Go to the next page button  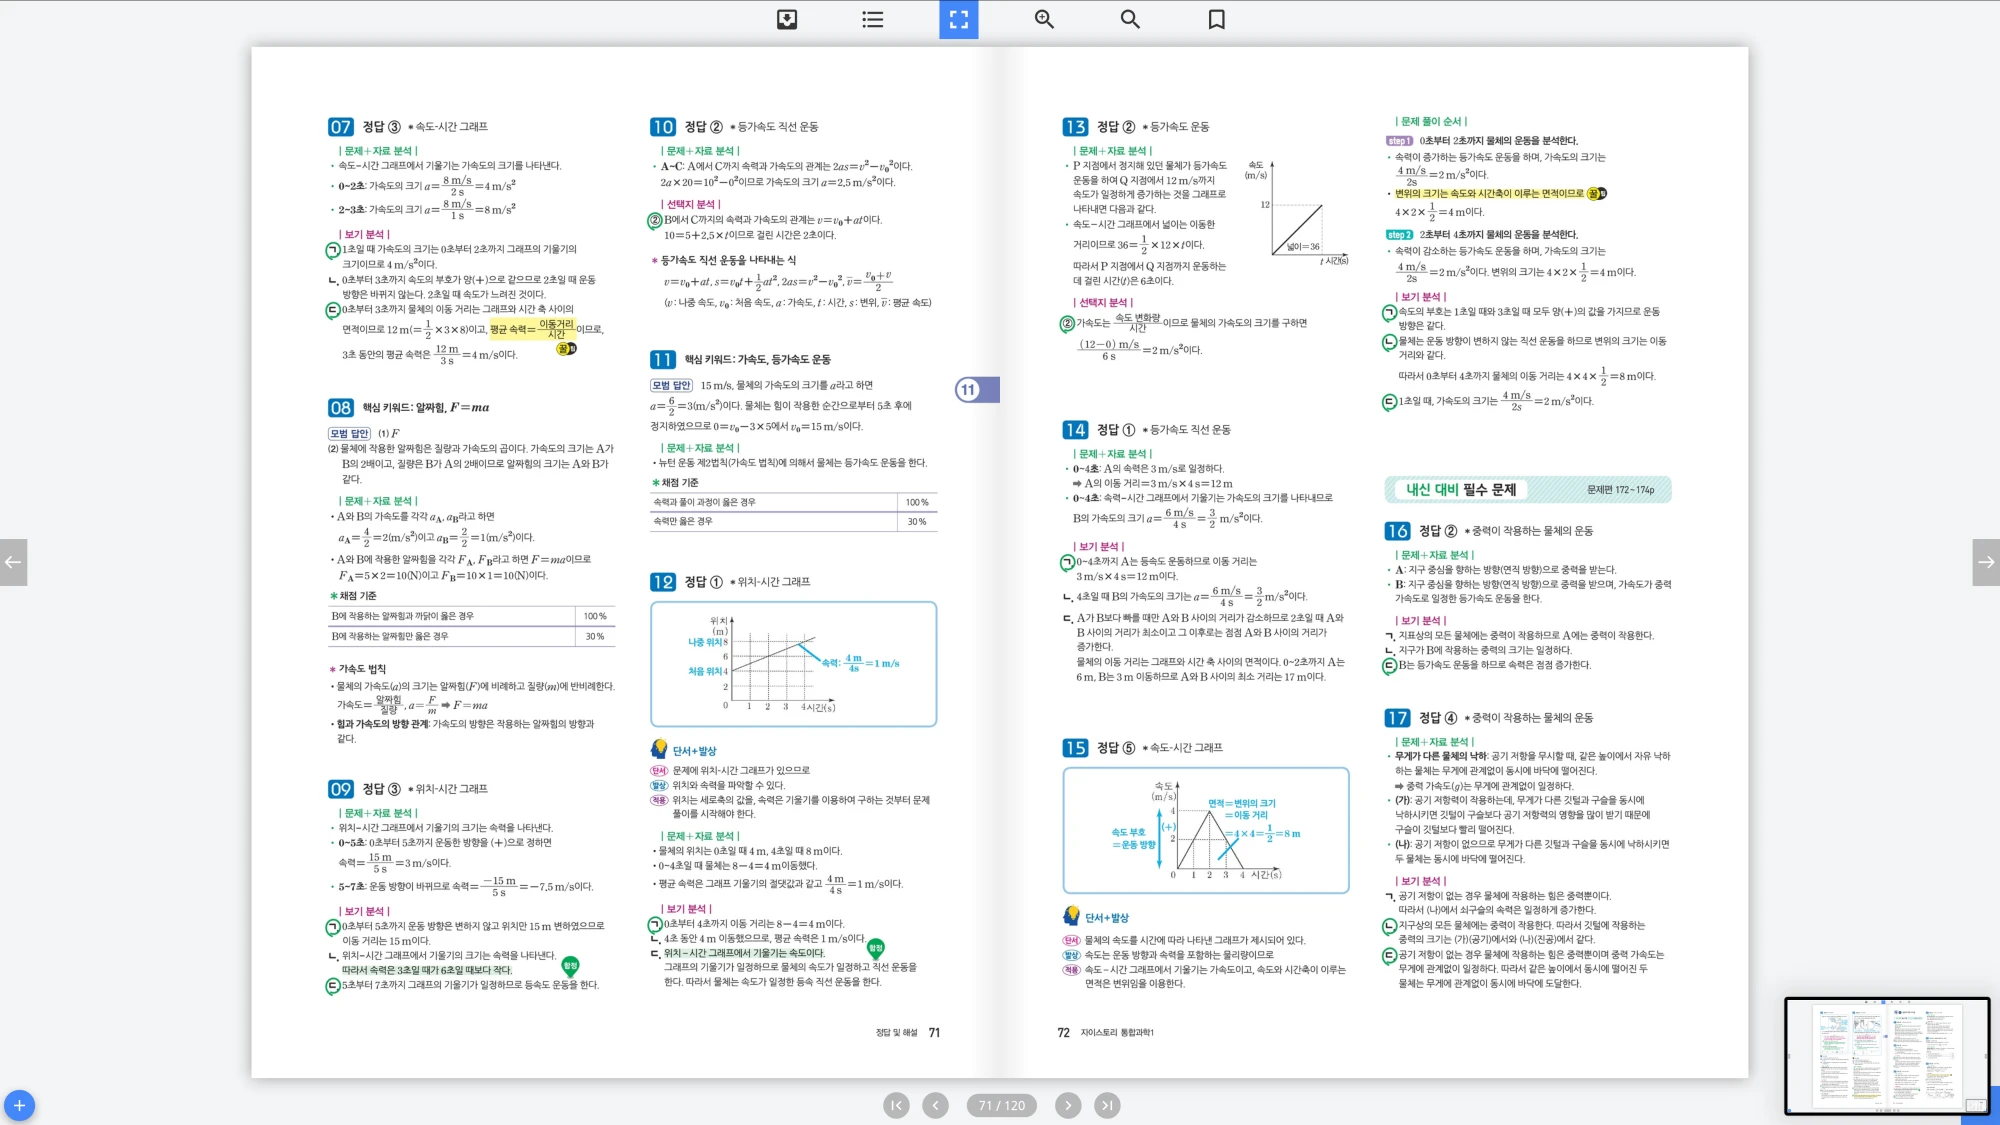1068,1105
